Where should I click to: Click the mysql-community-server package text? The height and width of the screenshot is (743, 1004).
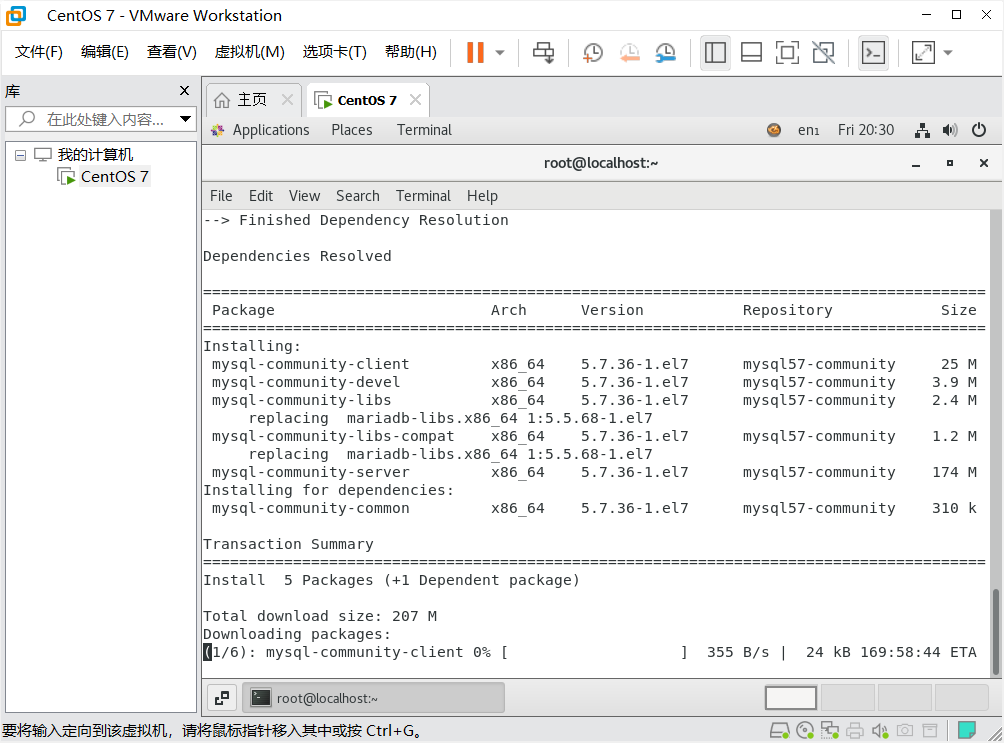(311, 472)
